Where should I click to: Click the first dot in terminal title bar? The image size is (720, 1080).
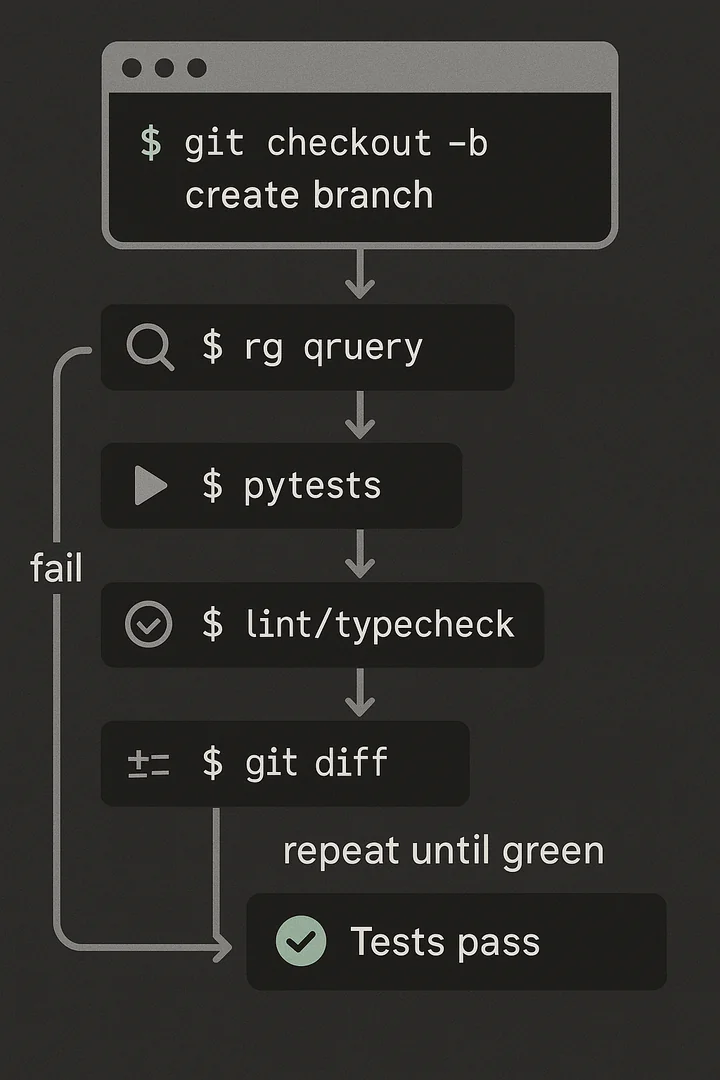click(x=132, y=68)
